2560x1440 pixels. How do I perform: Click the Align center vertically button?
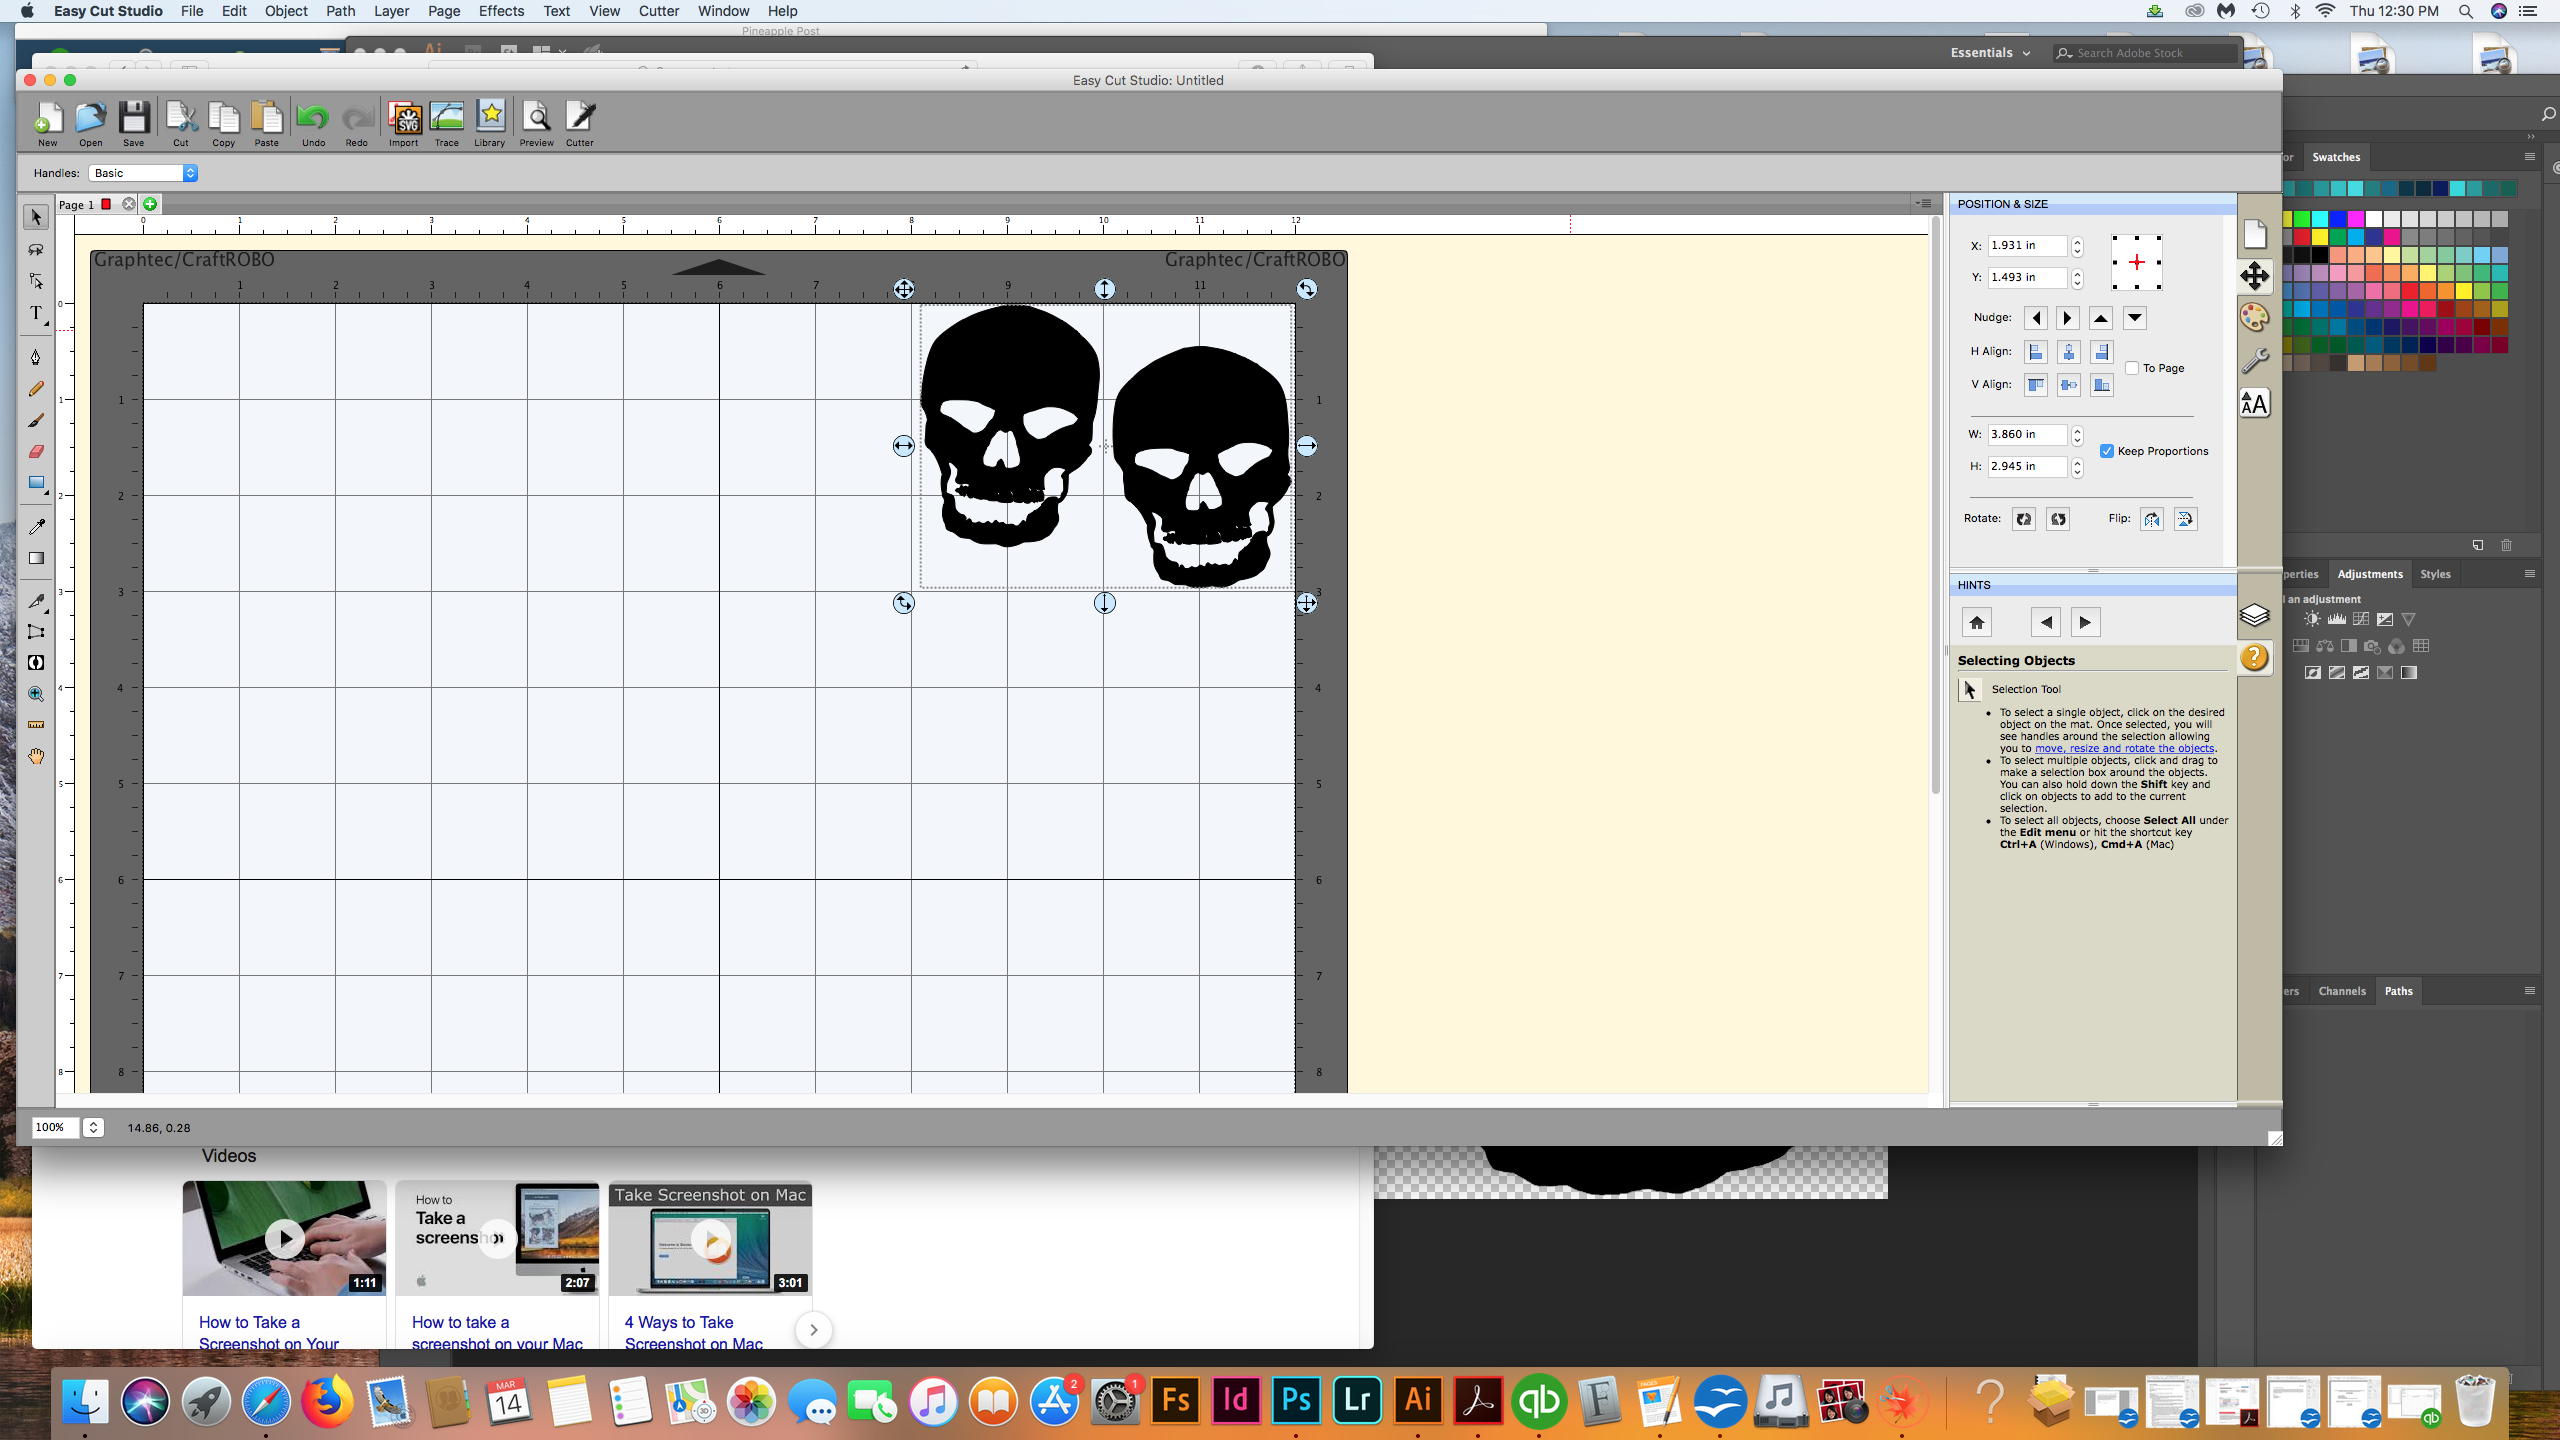2068,383
